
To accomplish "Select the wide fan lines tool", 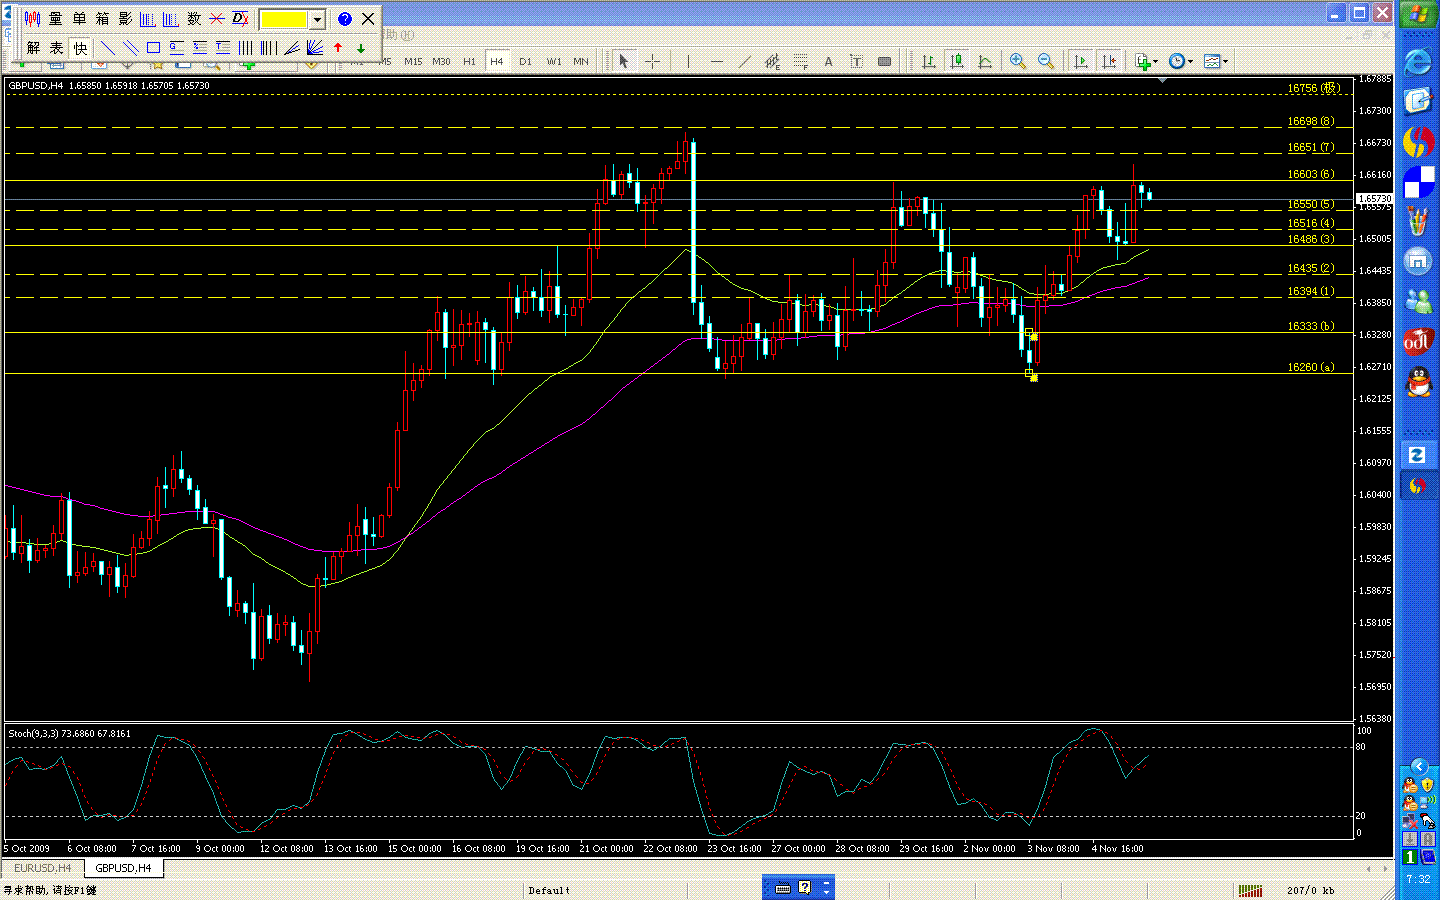I will click(x=315, y=47).
